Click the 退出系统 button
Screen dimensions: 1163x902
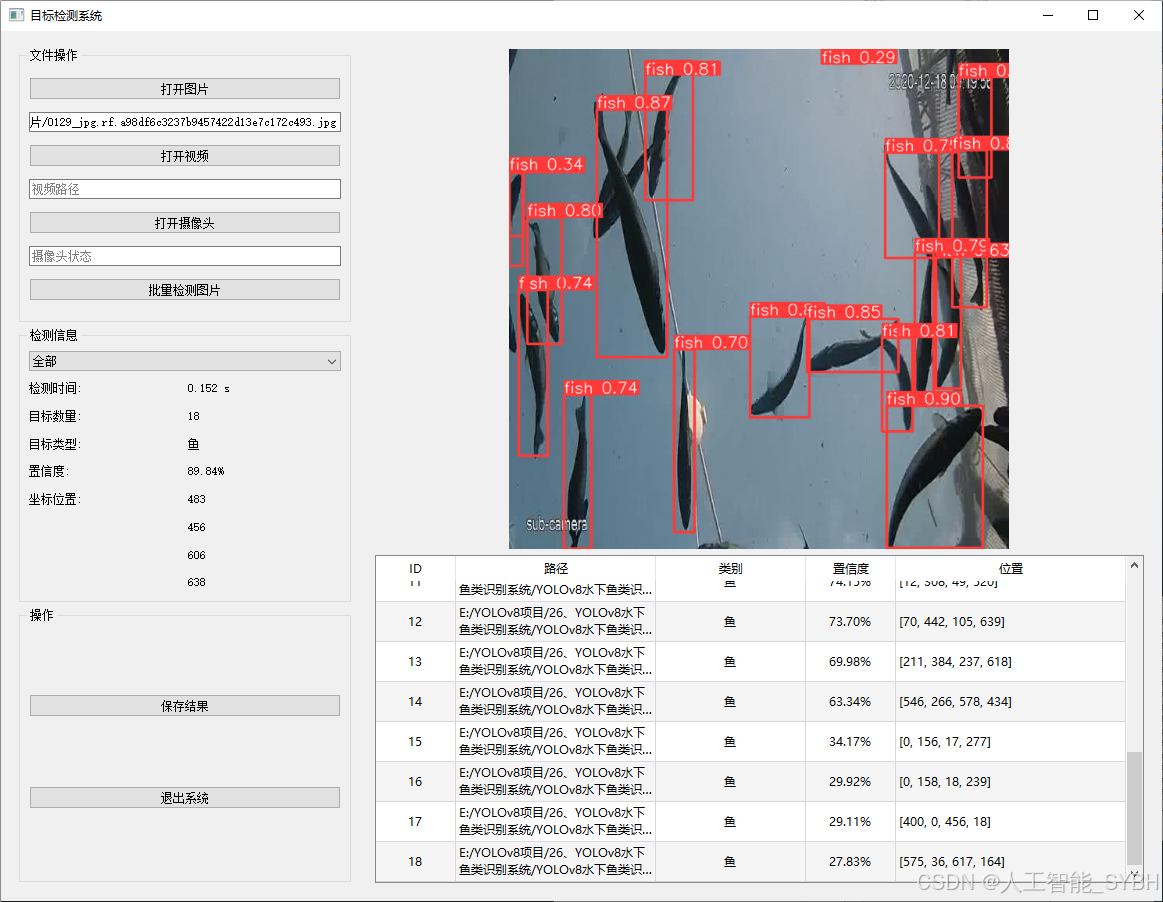(x=184, y=797)
